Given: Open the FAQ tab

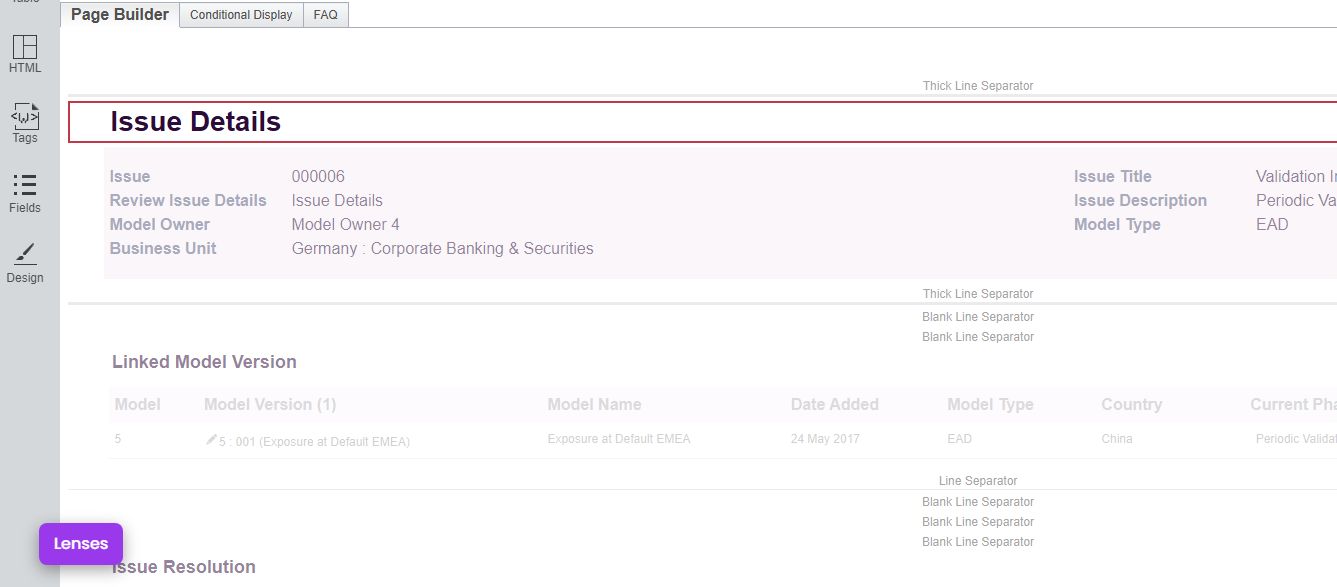Looking at the screenshot, I should [x=325, y=15].
